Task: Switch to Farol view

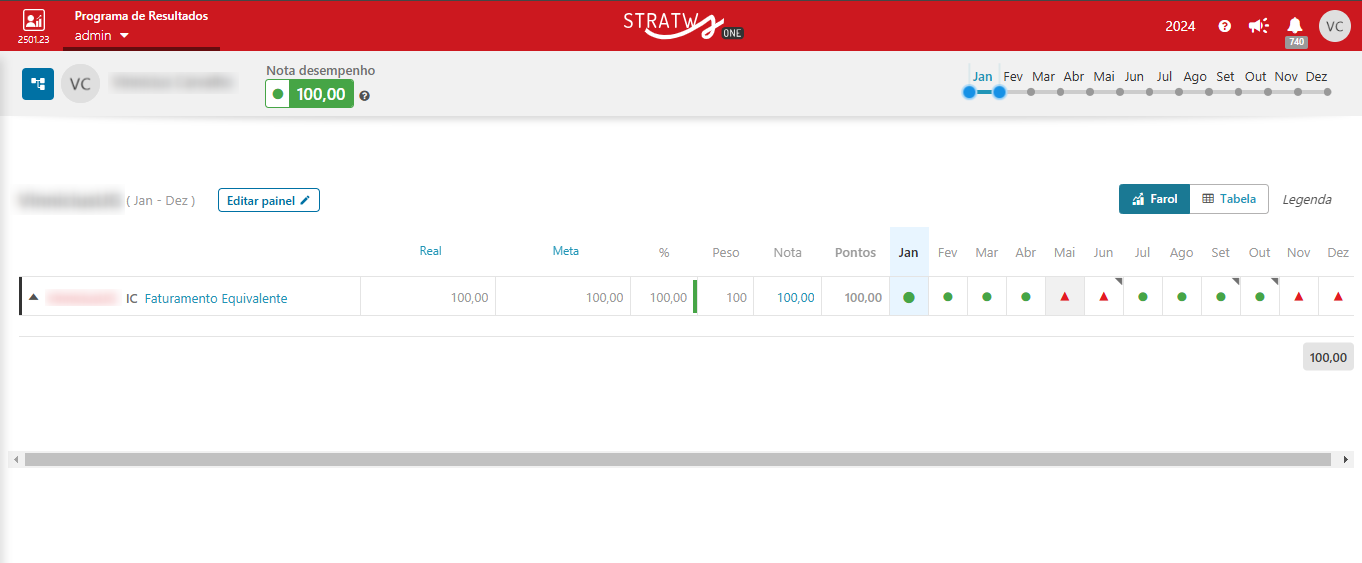Action: [x=1154, y=199]
